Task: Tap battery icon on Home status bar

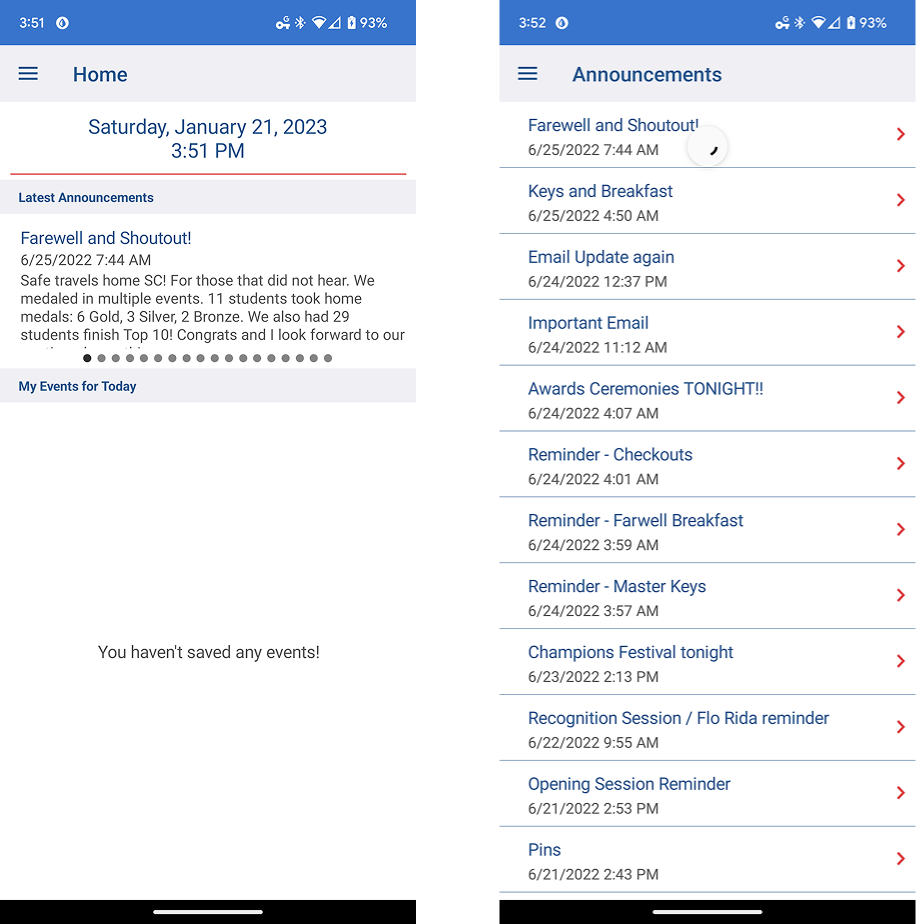Action: [x=351, y=23]
